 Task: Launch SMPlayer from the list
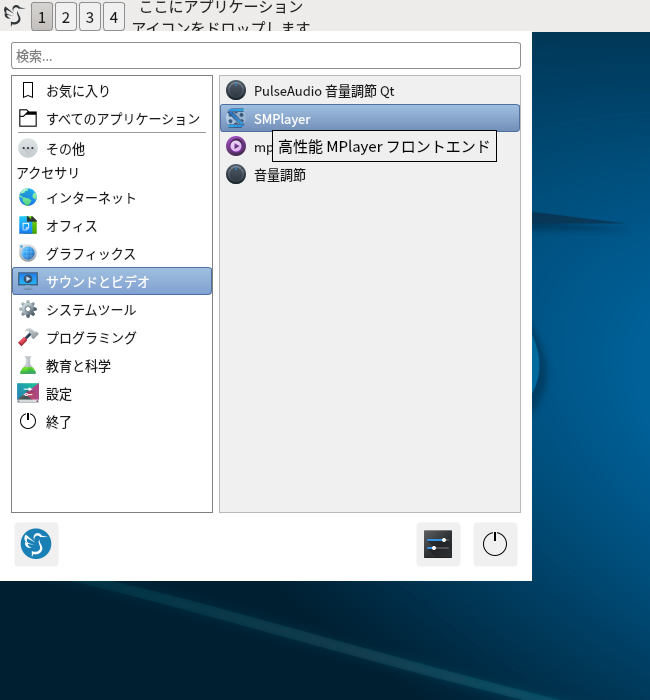coord(370,118)
